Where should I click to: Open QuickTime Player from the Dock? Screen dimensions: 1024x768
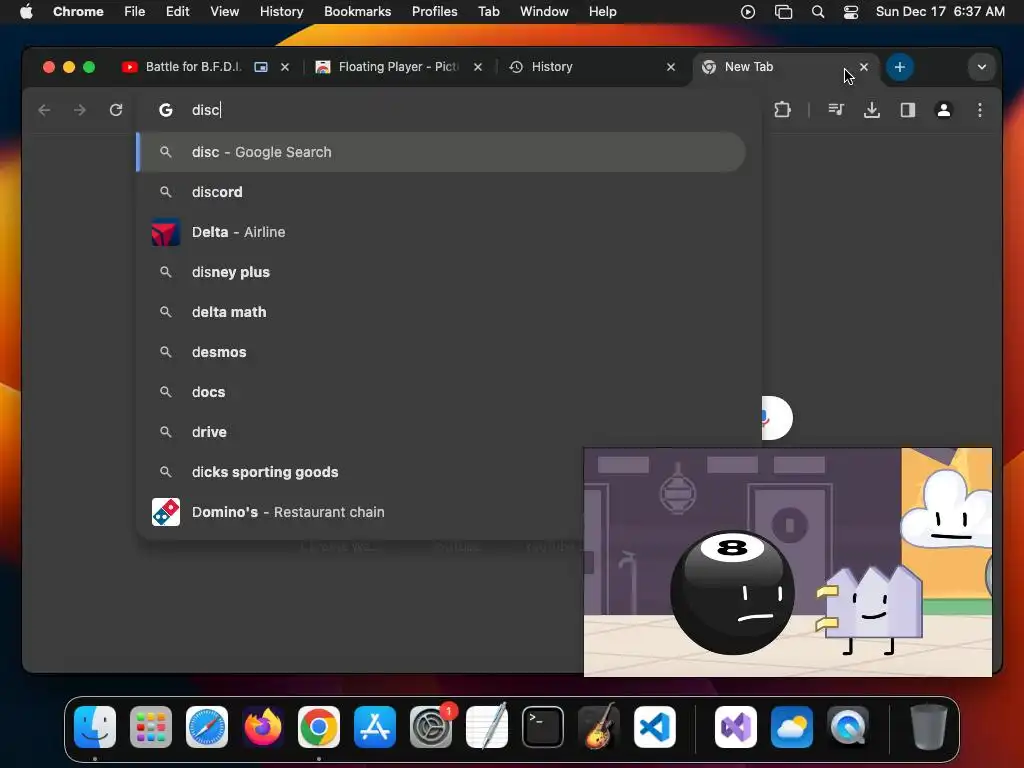pos(848,727)
